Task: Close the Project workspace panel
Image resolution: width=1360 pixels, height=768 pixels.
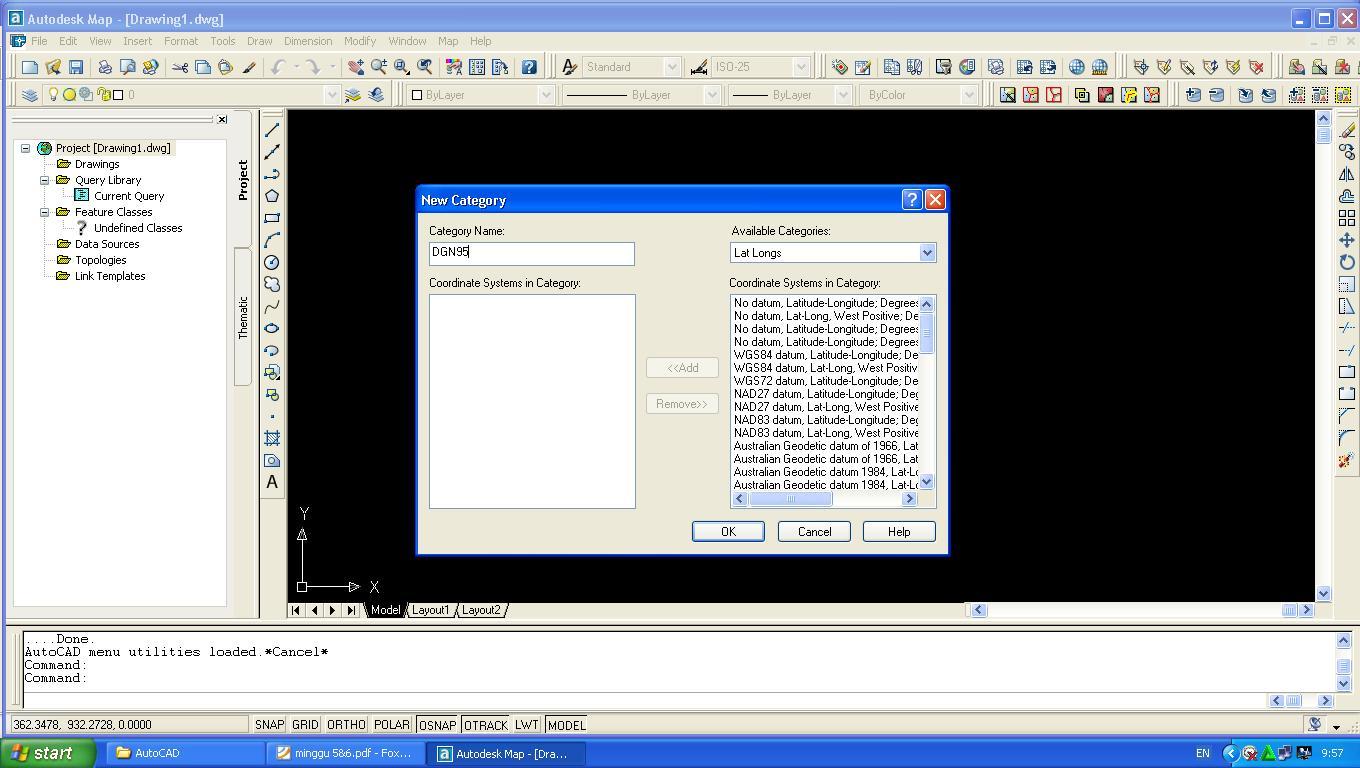Action: (222, 120)
